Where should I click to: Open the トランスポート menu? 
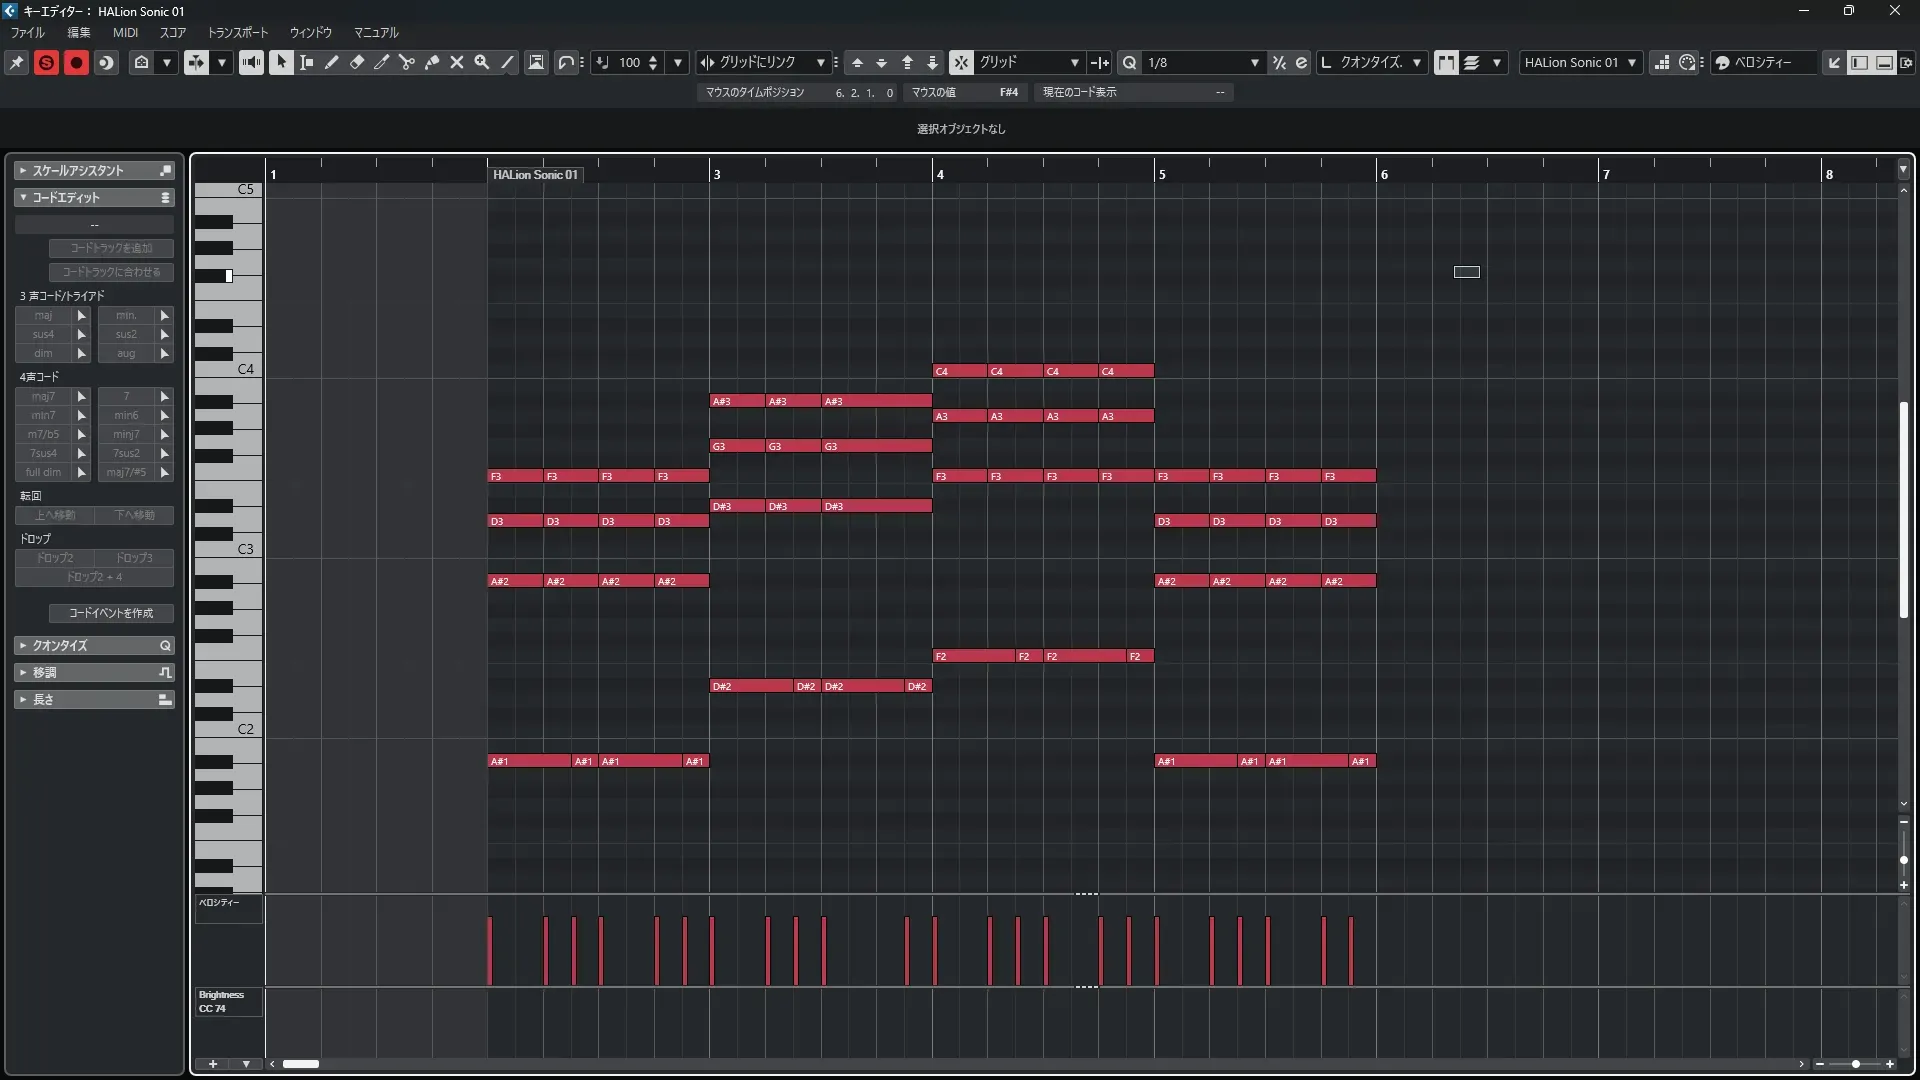point(238,32)
